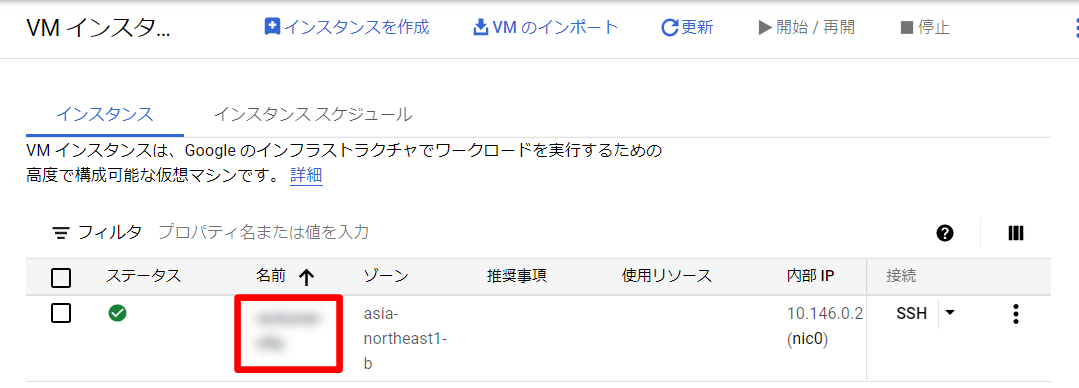Click the VM のインポート download icon
The height and width of the screenshot is (388, 1079).
coord(480,28)
